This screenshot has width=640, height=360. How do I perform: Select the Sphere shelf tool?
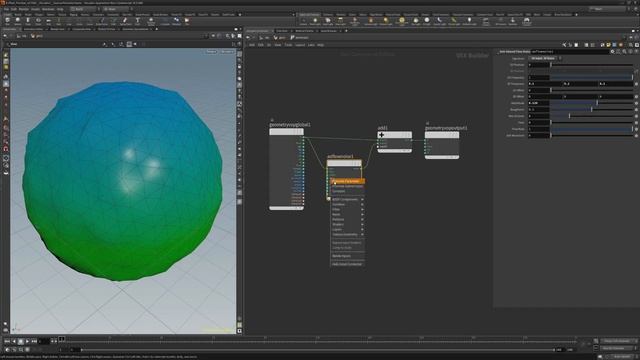pos(18,21)
